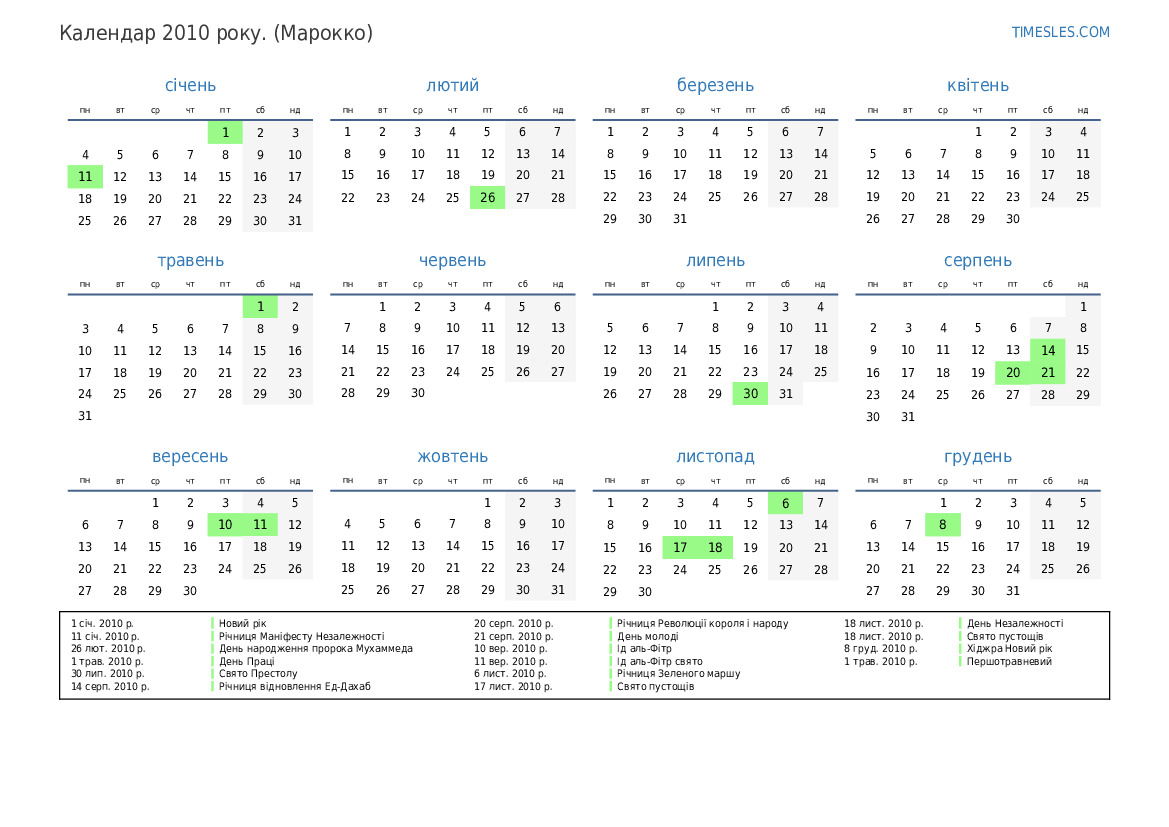This screenshot has width=1169, height=827.
Task: Select the 'липень' month heading
Action: (x=715, y=260)
